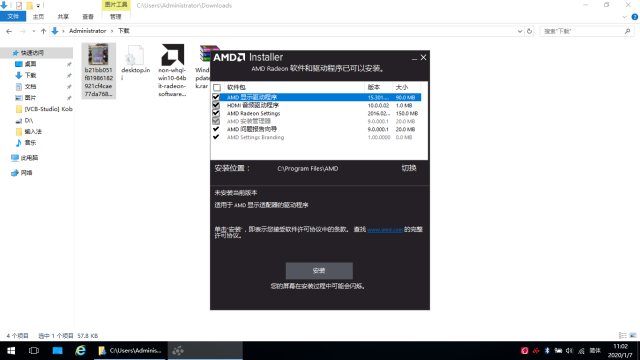Click 切换 to change install location
Viewport: 640px width, 360px height.
(409, 168)
